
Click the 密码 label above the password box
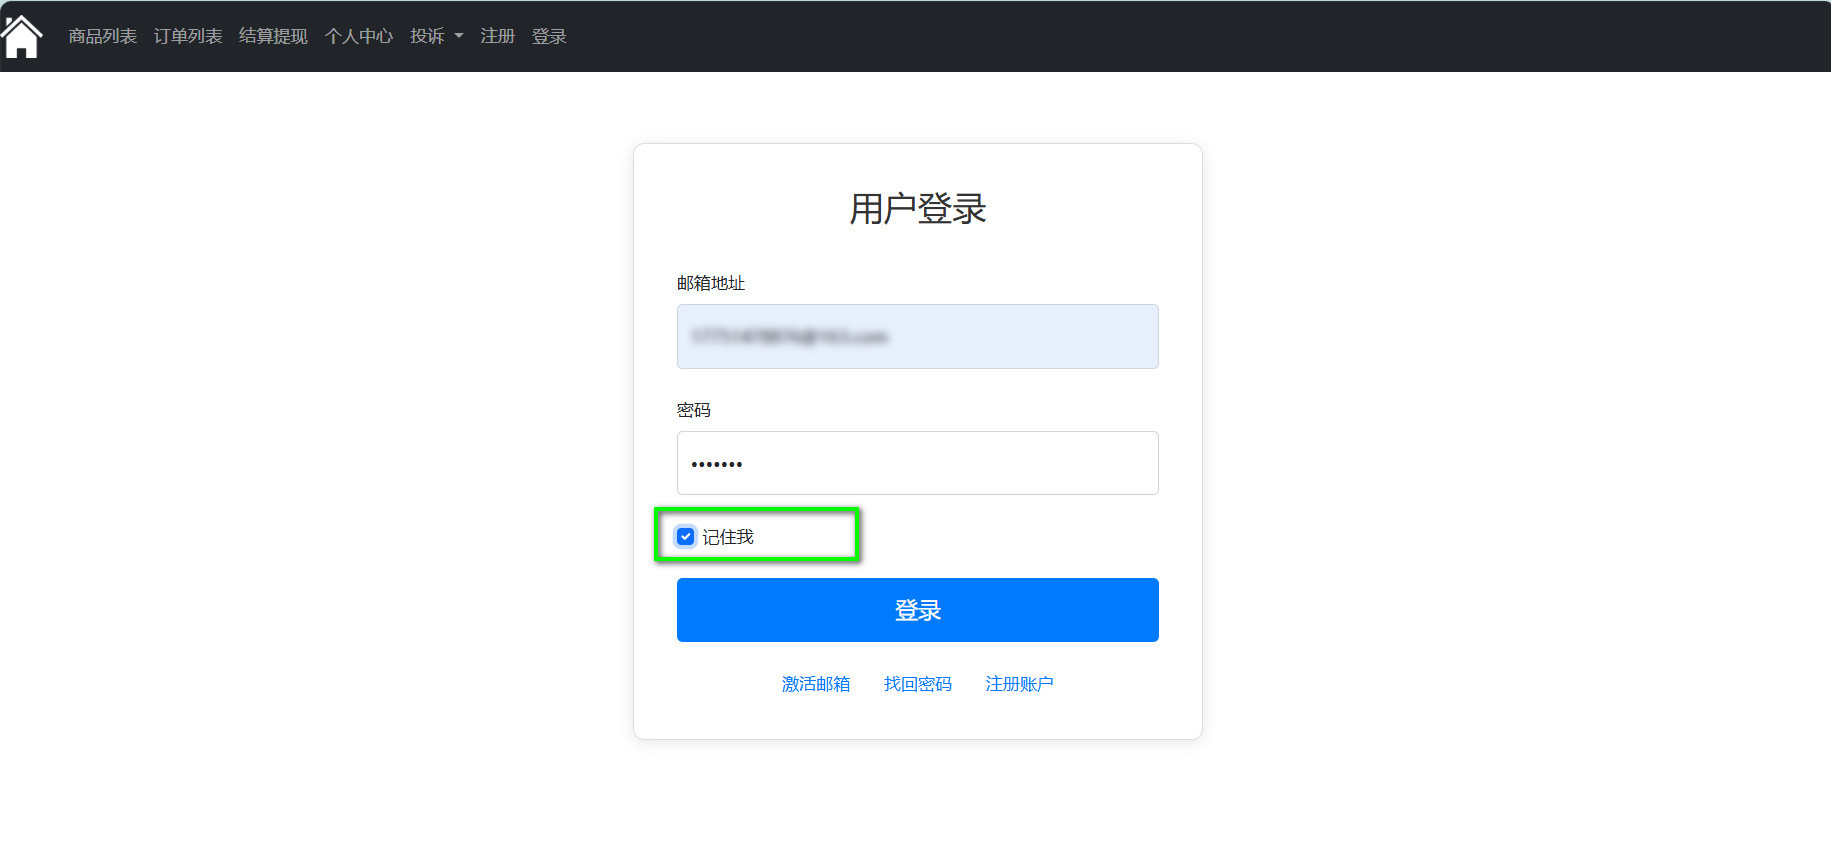694,410
